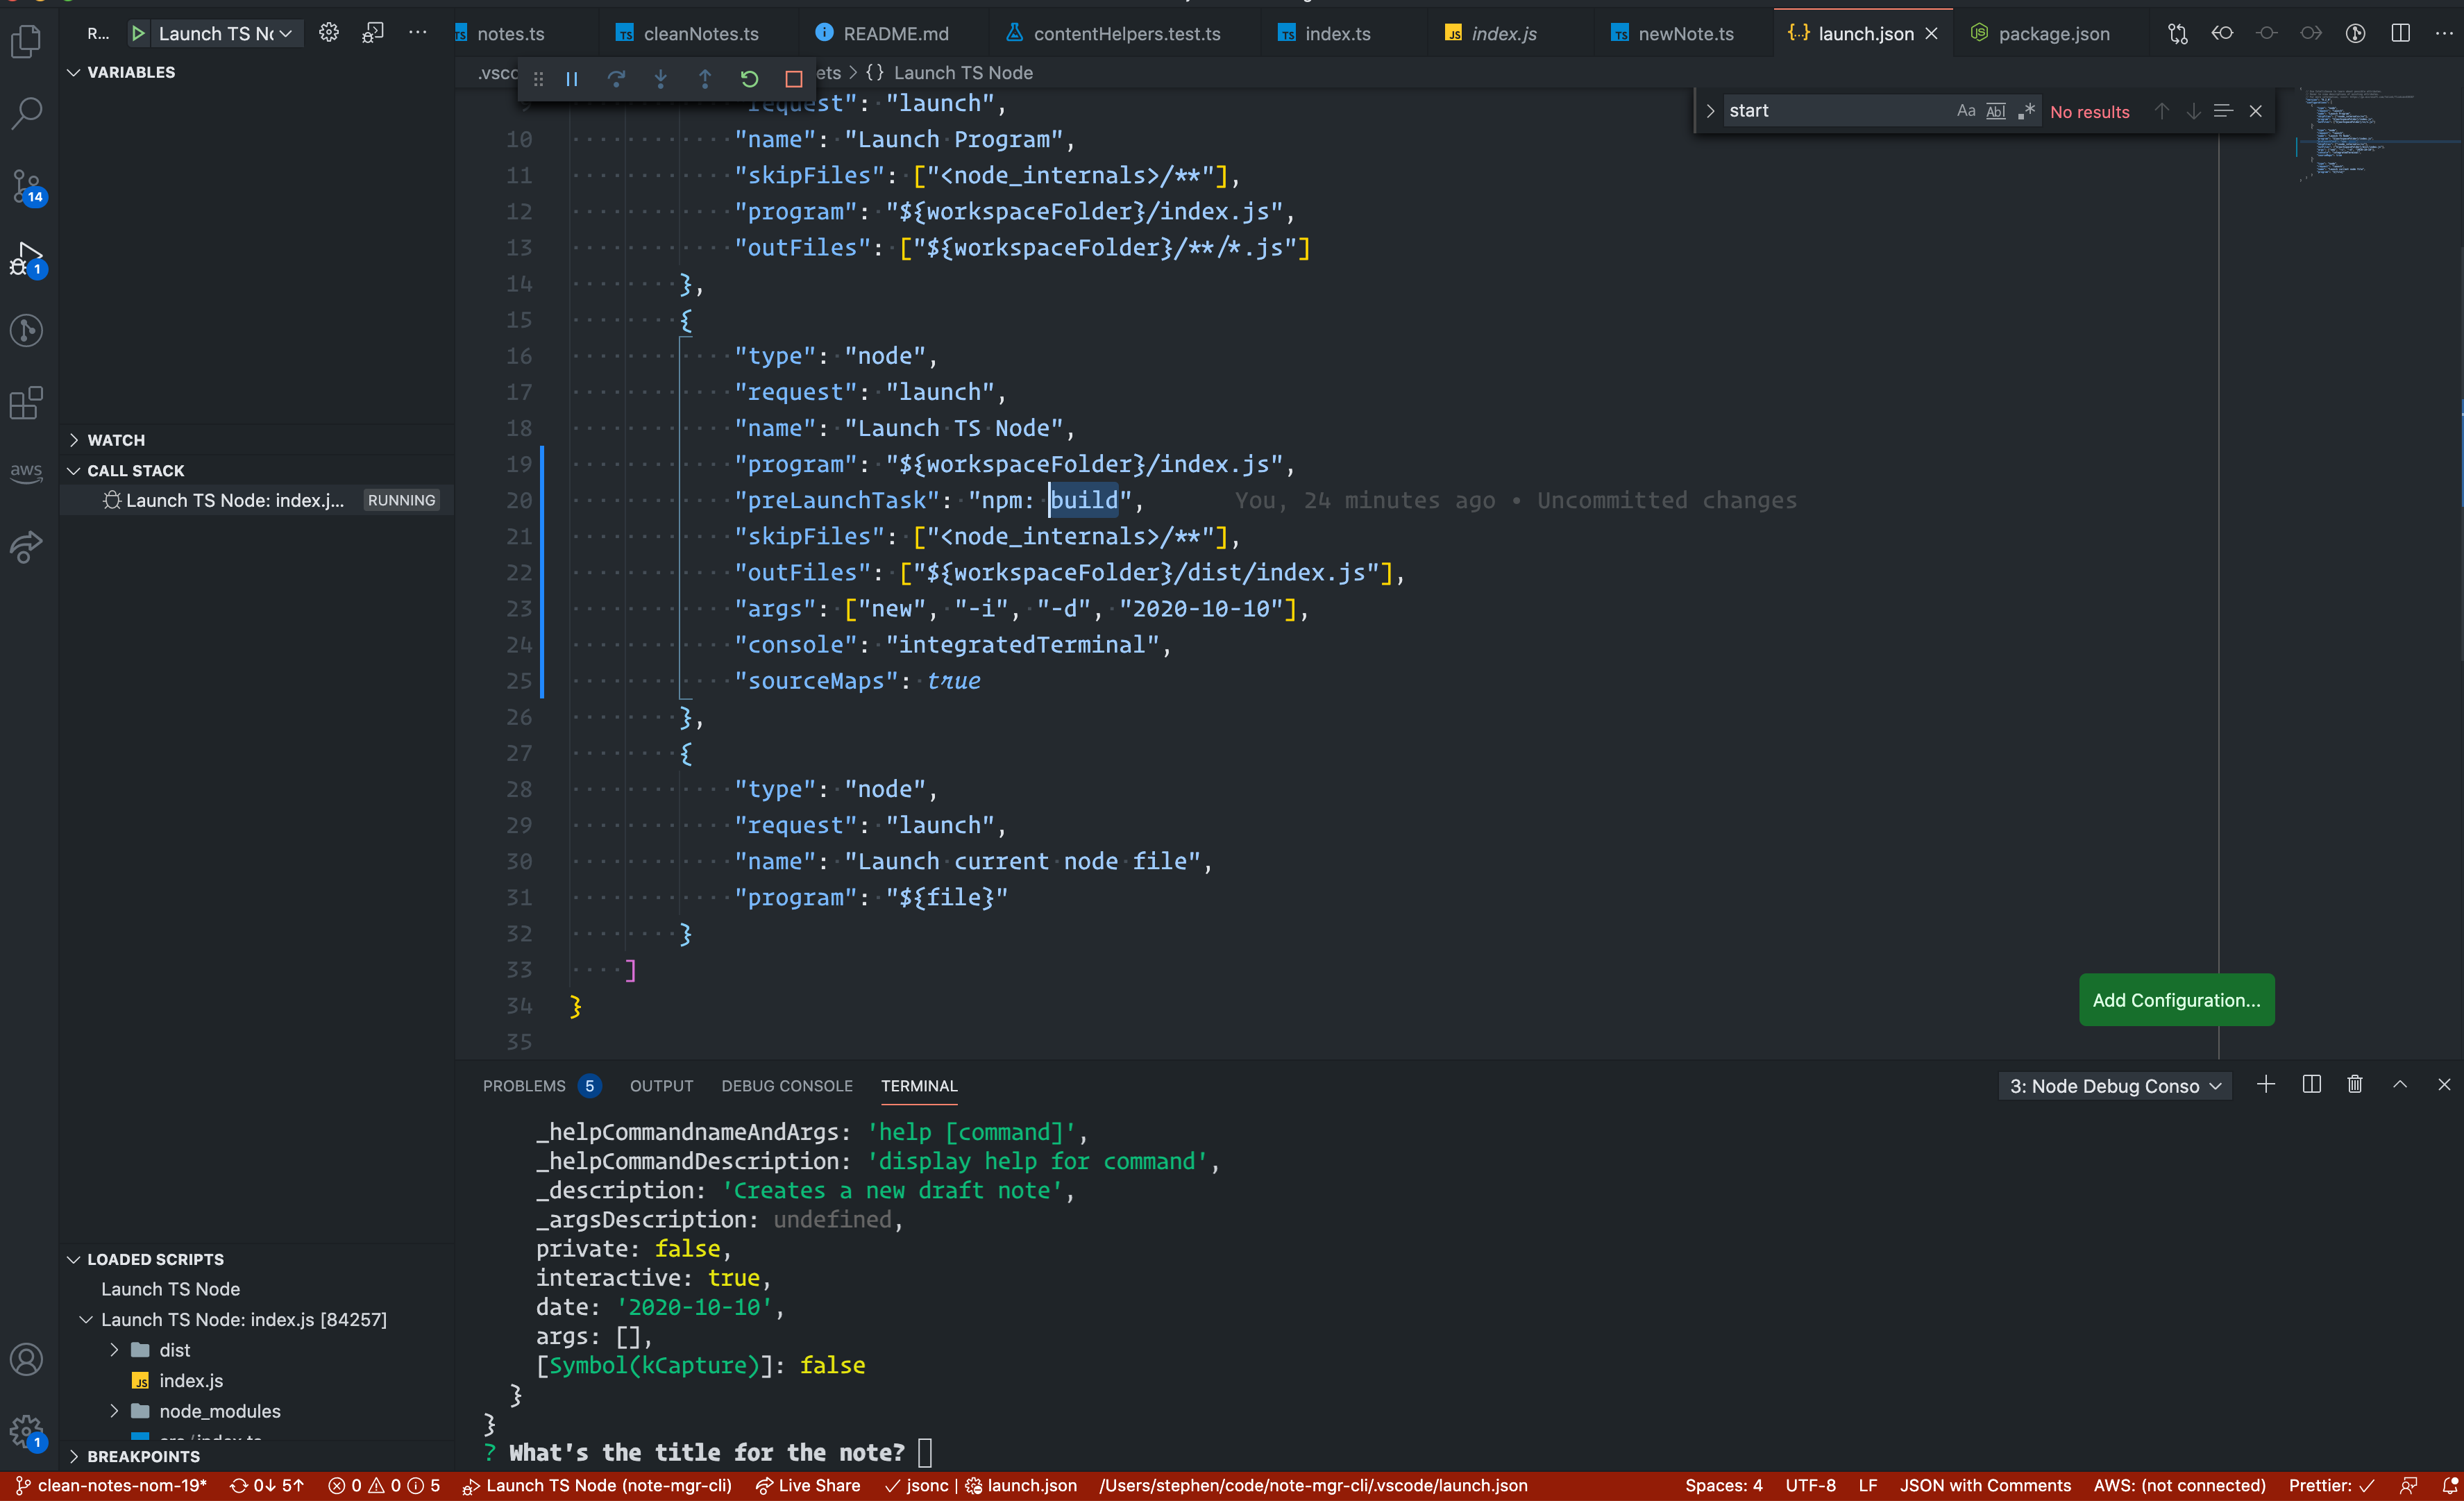
Task: Step over in the debug toolbar
Action: coord(617,79)
